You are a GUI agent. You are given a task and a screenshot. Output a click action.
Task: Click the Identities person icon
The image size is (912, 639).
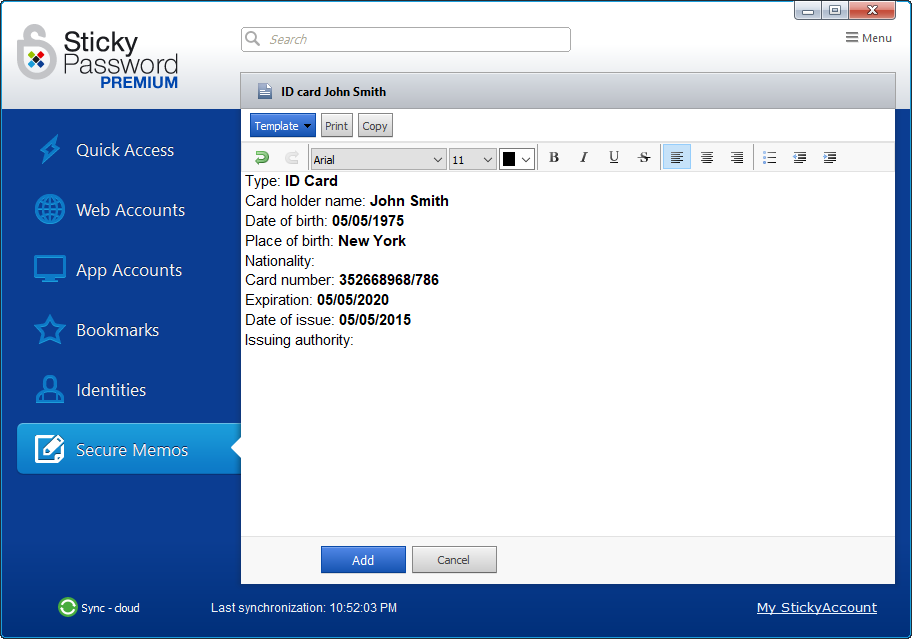50,389
